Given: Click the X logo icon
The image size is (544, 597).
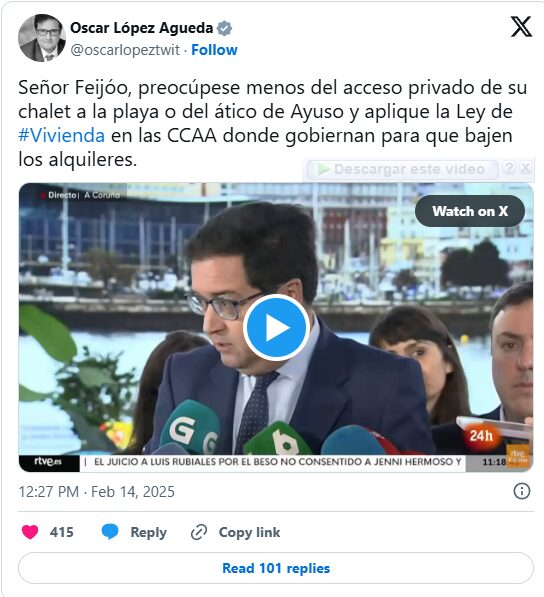Looking at the screenshot, I should pyautogui.click(x=521, y=27).
